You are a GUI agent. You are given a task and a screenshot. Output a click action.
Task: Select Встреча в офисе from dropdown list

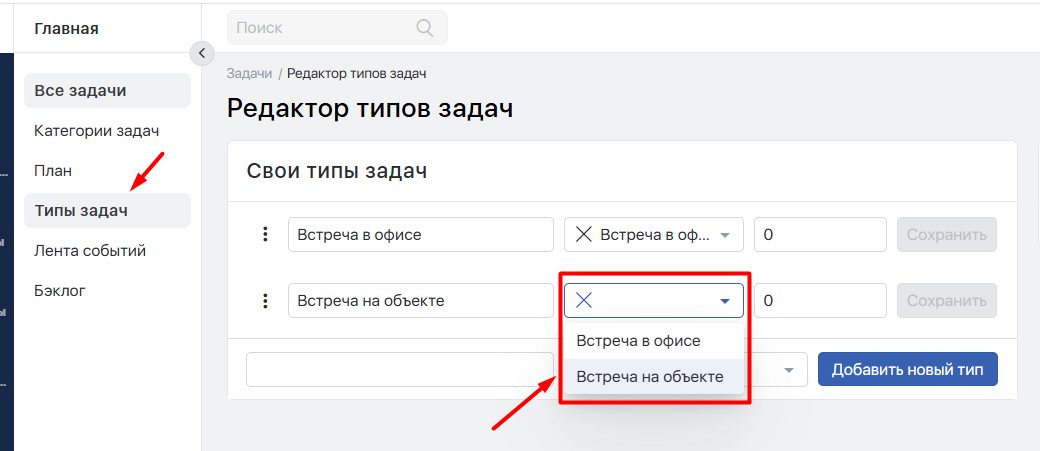[x=638, y=341]
